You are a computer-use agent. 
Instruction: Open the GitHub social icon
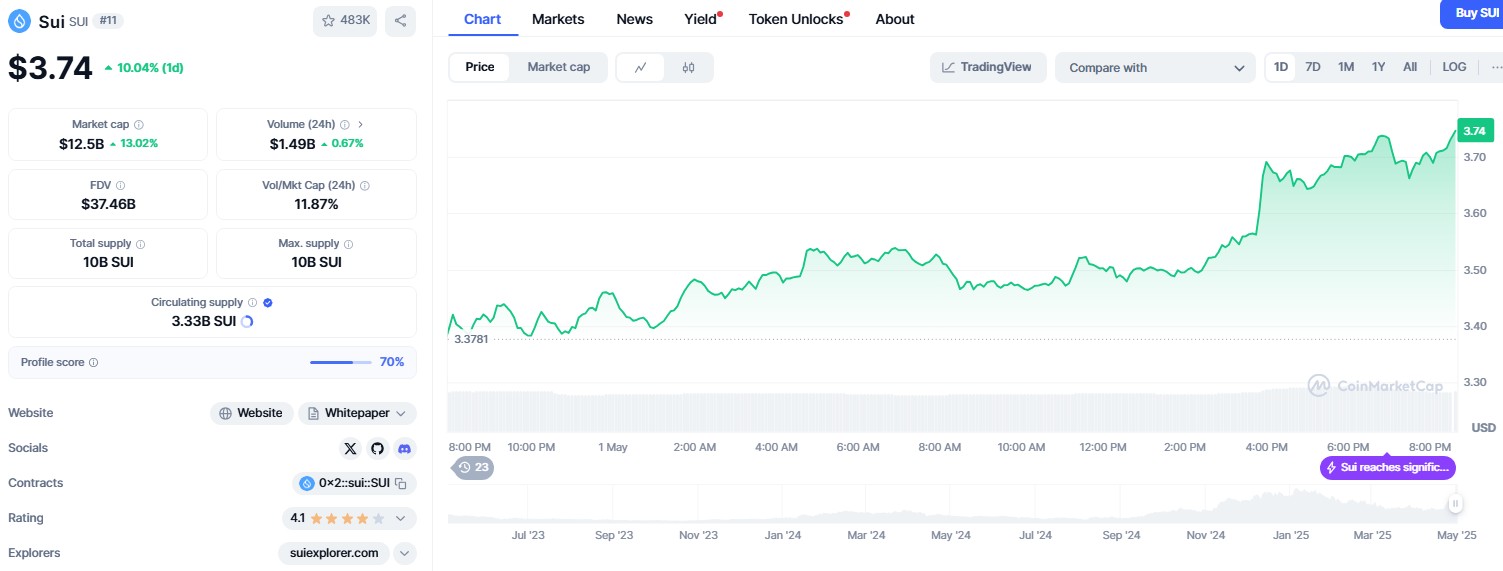click(x=377, y=448)
